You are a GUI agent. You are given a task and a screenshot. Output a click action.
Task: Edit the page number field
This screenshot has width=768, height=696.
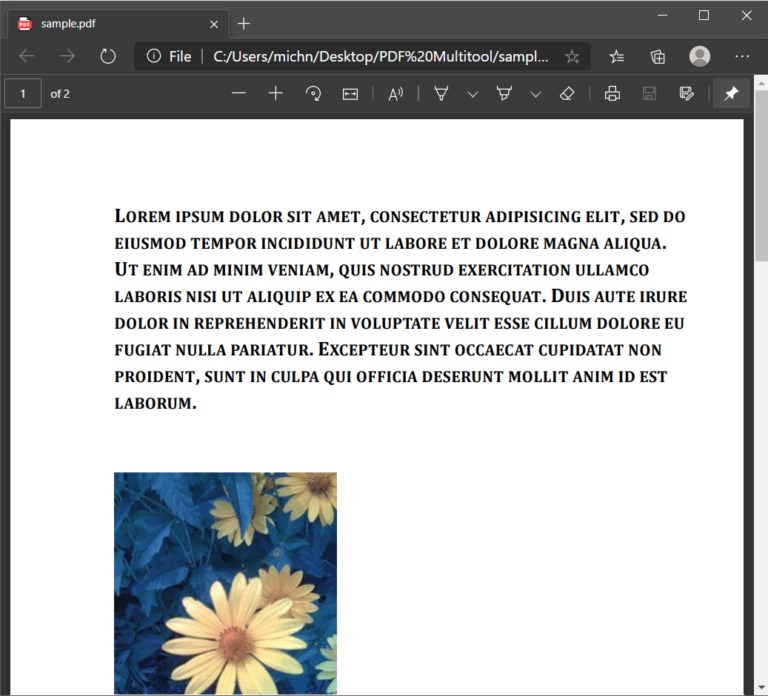coord(23,94)
